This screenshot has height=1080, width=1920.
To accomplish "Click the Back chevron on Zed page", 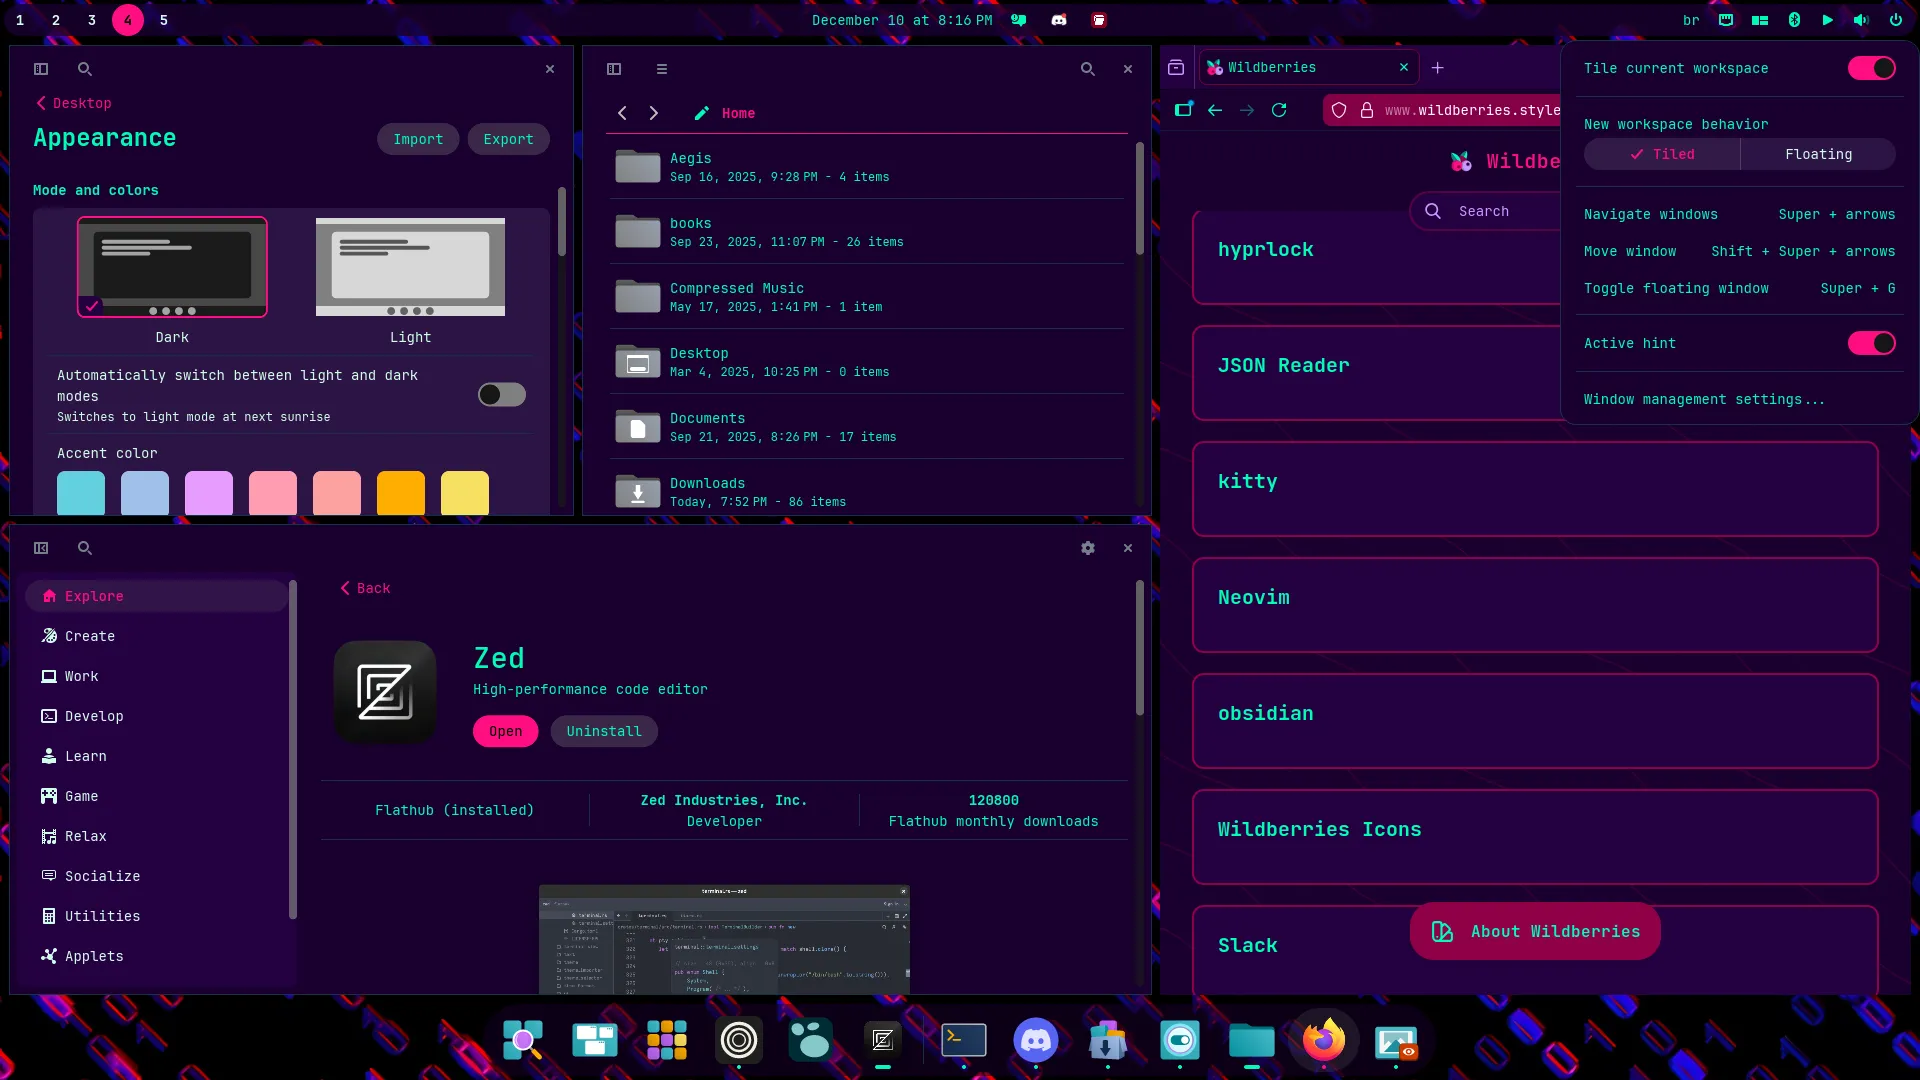I will 346,588.
